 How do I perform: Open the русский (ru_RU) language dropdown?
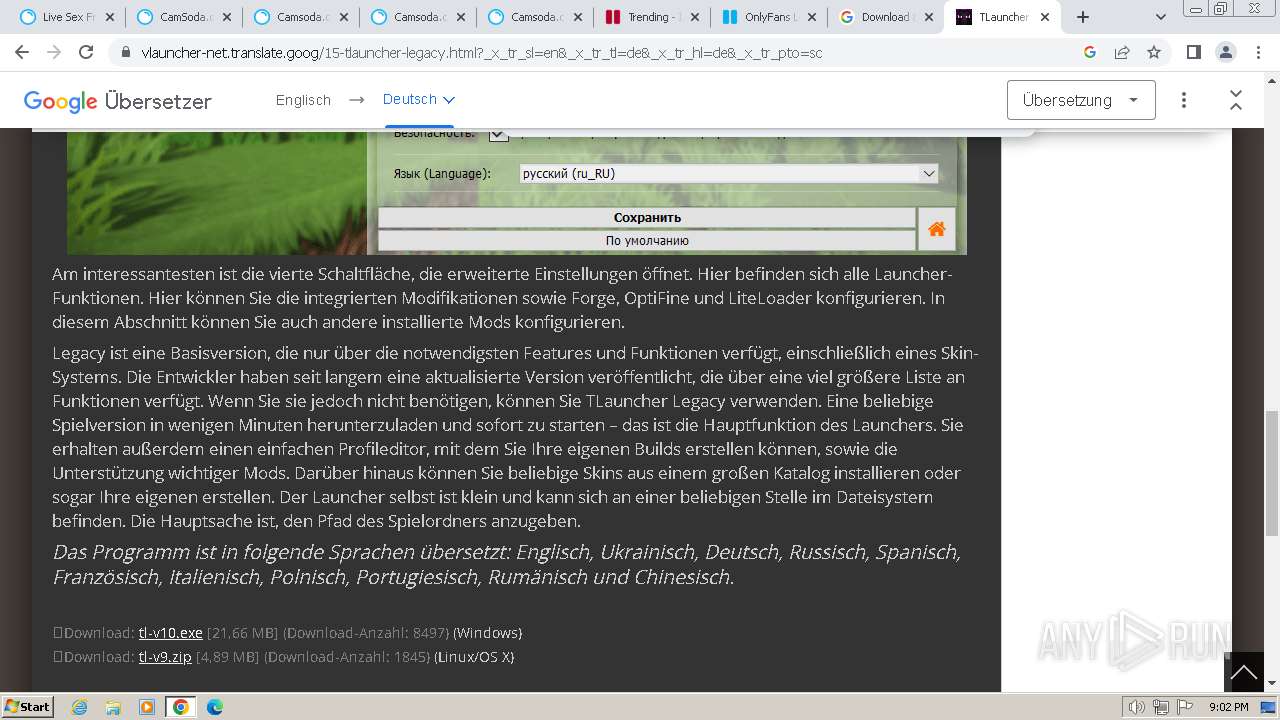tap(728, 173)
